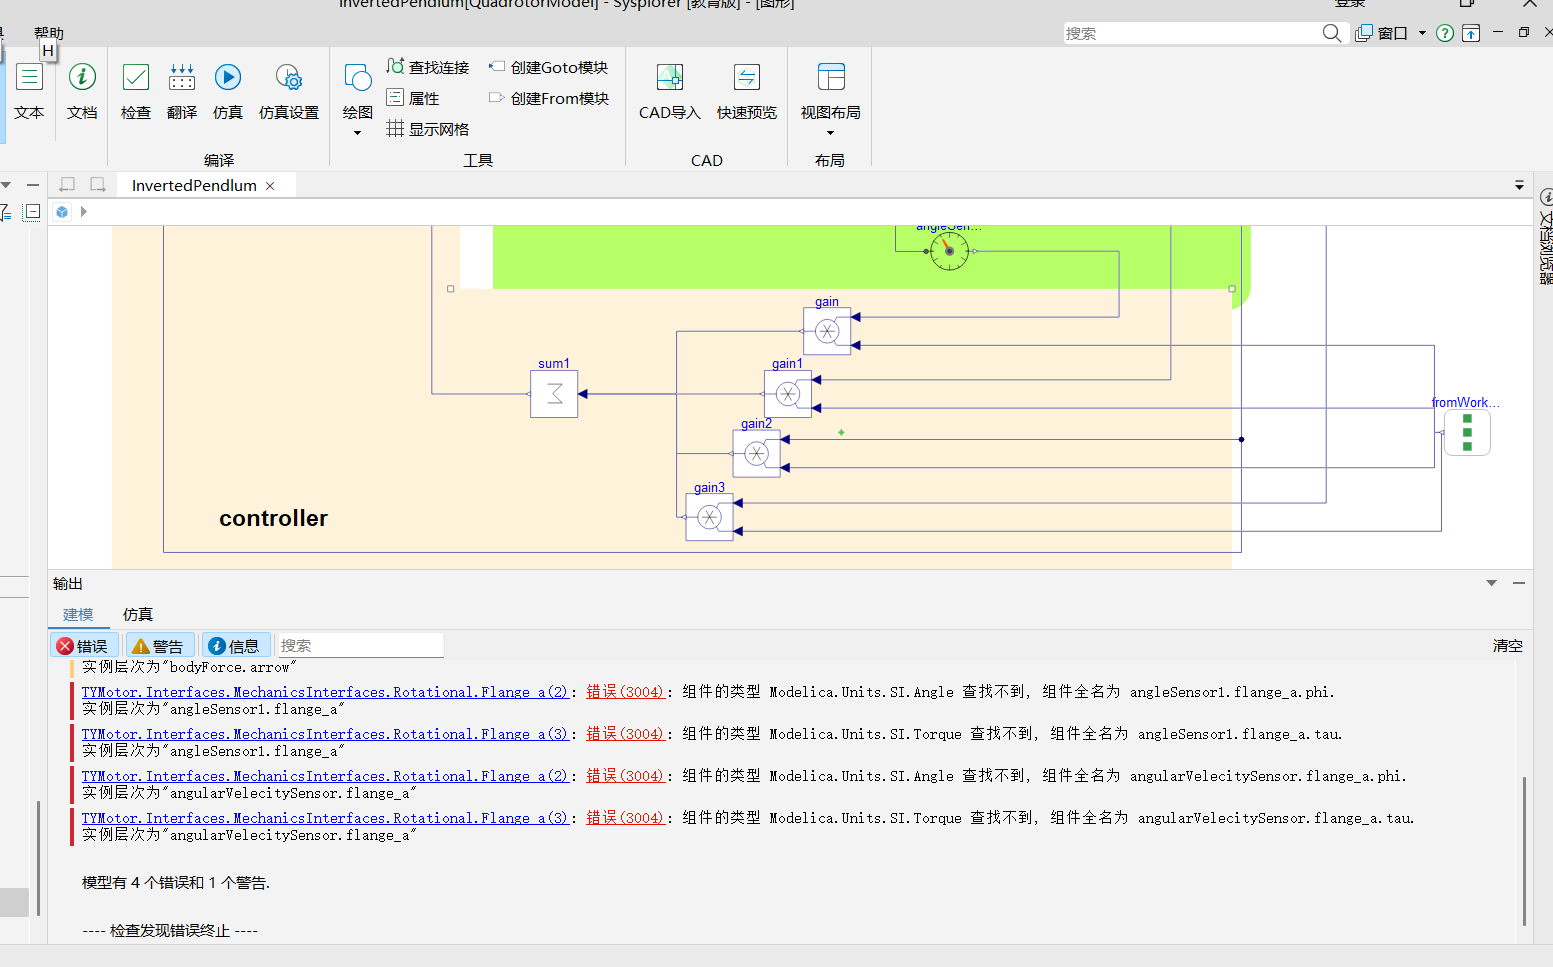This screenshot has width=1553, height=967.
Task: Click 错误(3004) link on angularVelecitySensor tau row
Action: (625, 818)
